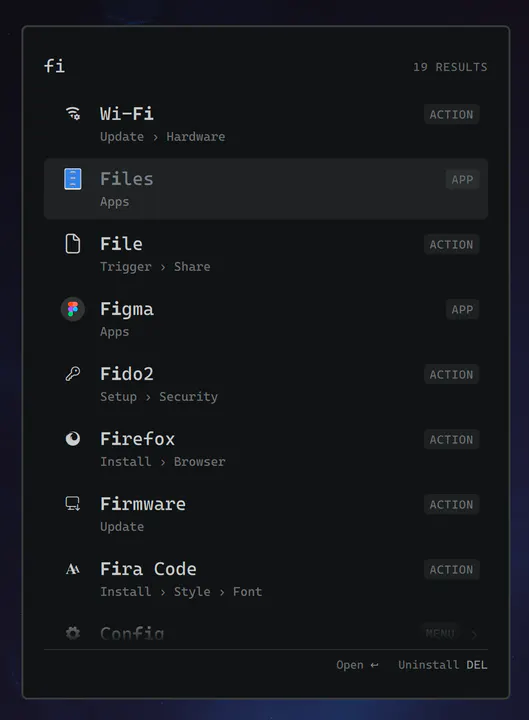Click the ACTION badge on Fira Code
Screen dimensions: 529x720
click(x=451, y=569)
